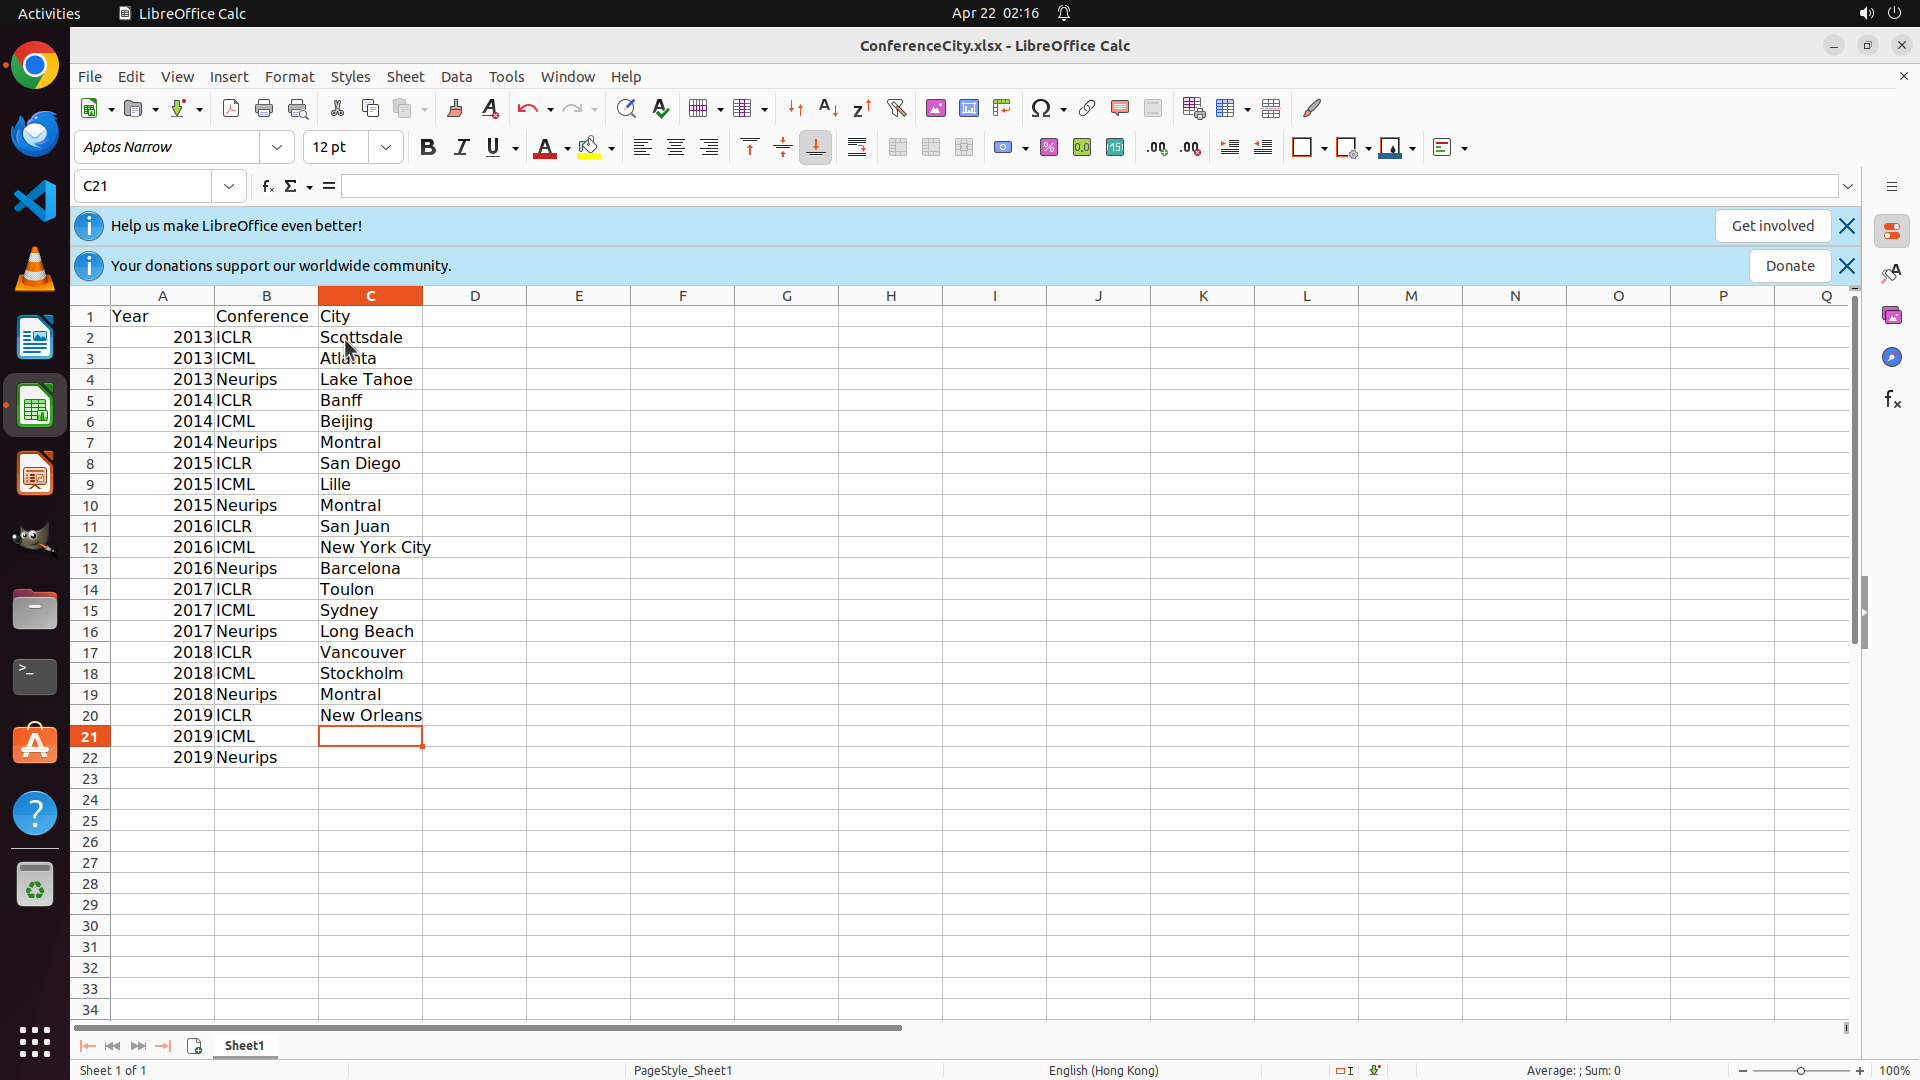Toggle Italic formatting

461,147
